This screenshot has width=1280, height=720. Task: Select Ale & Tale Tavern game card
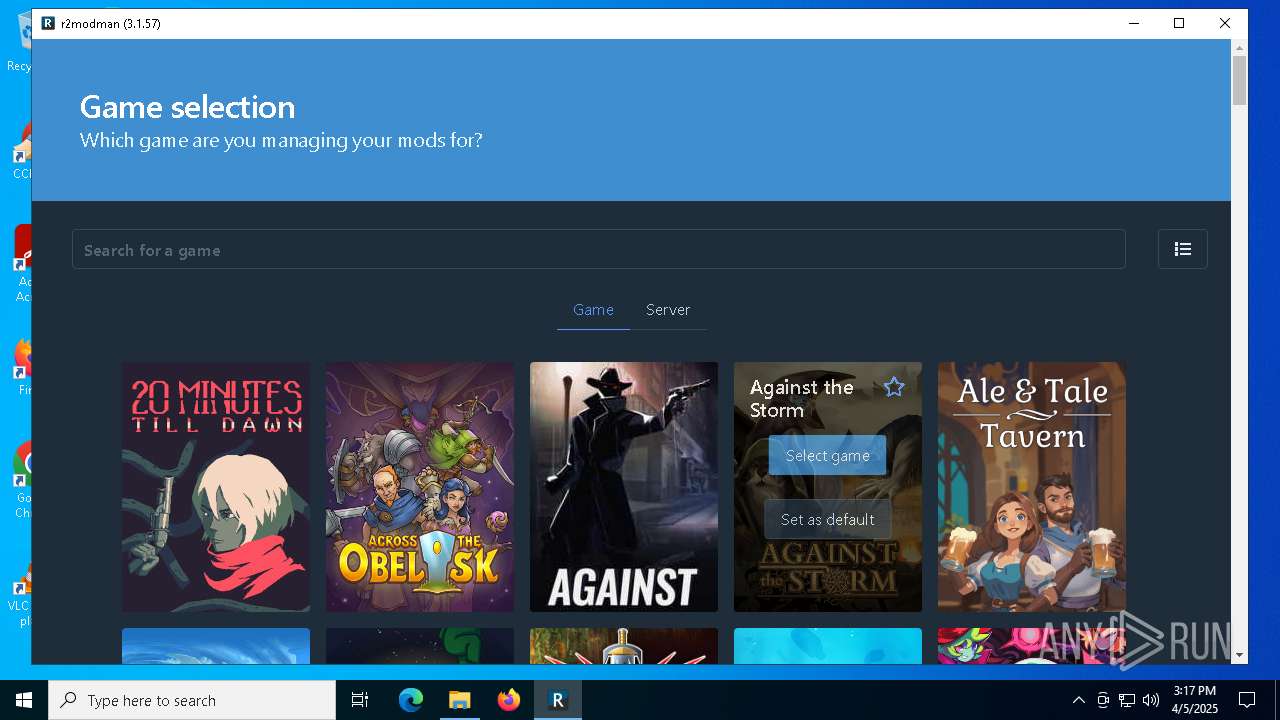(x=1032, y=487)
